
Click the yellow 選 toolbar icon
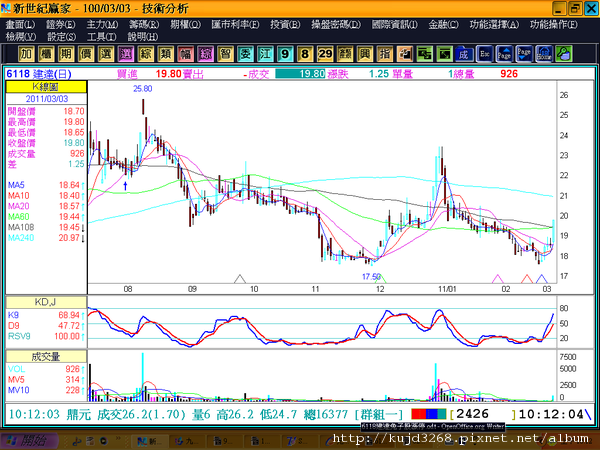pos(106,54)
